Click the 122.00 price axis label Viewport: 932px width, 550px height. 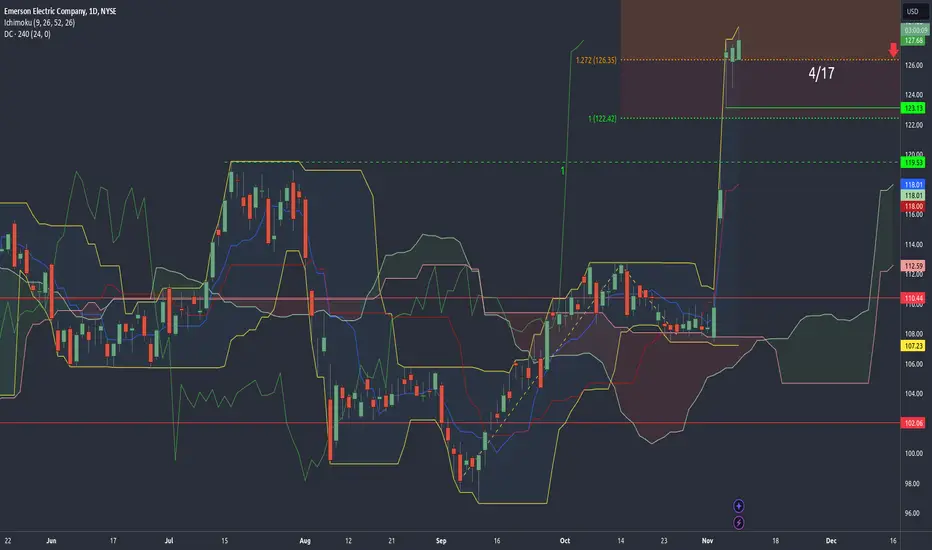[914, 125]
